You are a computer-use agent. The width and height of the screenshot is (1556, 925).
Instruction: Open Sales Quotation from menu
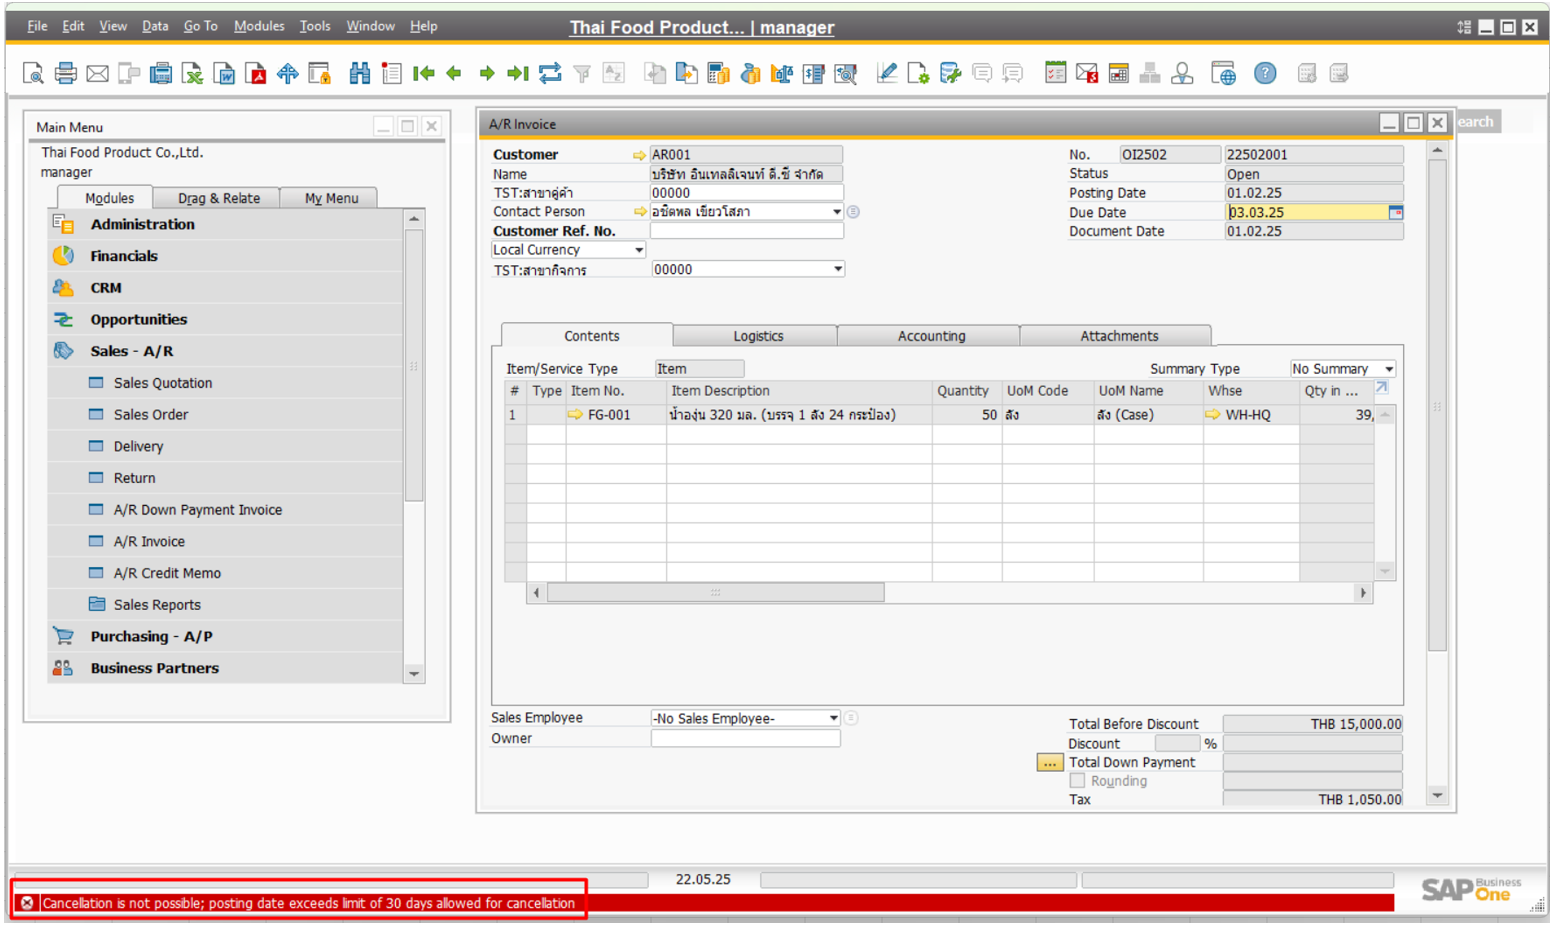(x=163, y=383)
